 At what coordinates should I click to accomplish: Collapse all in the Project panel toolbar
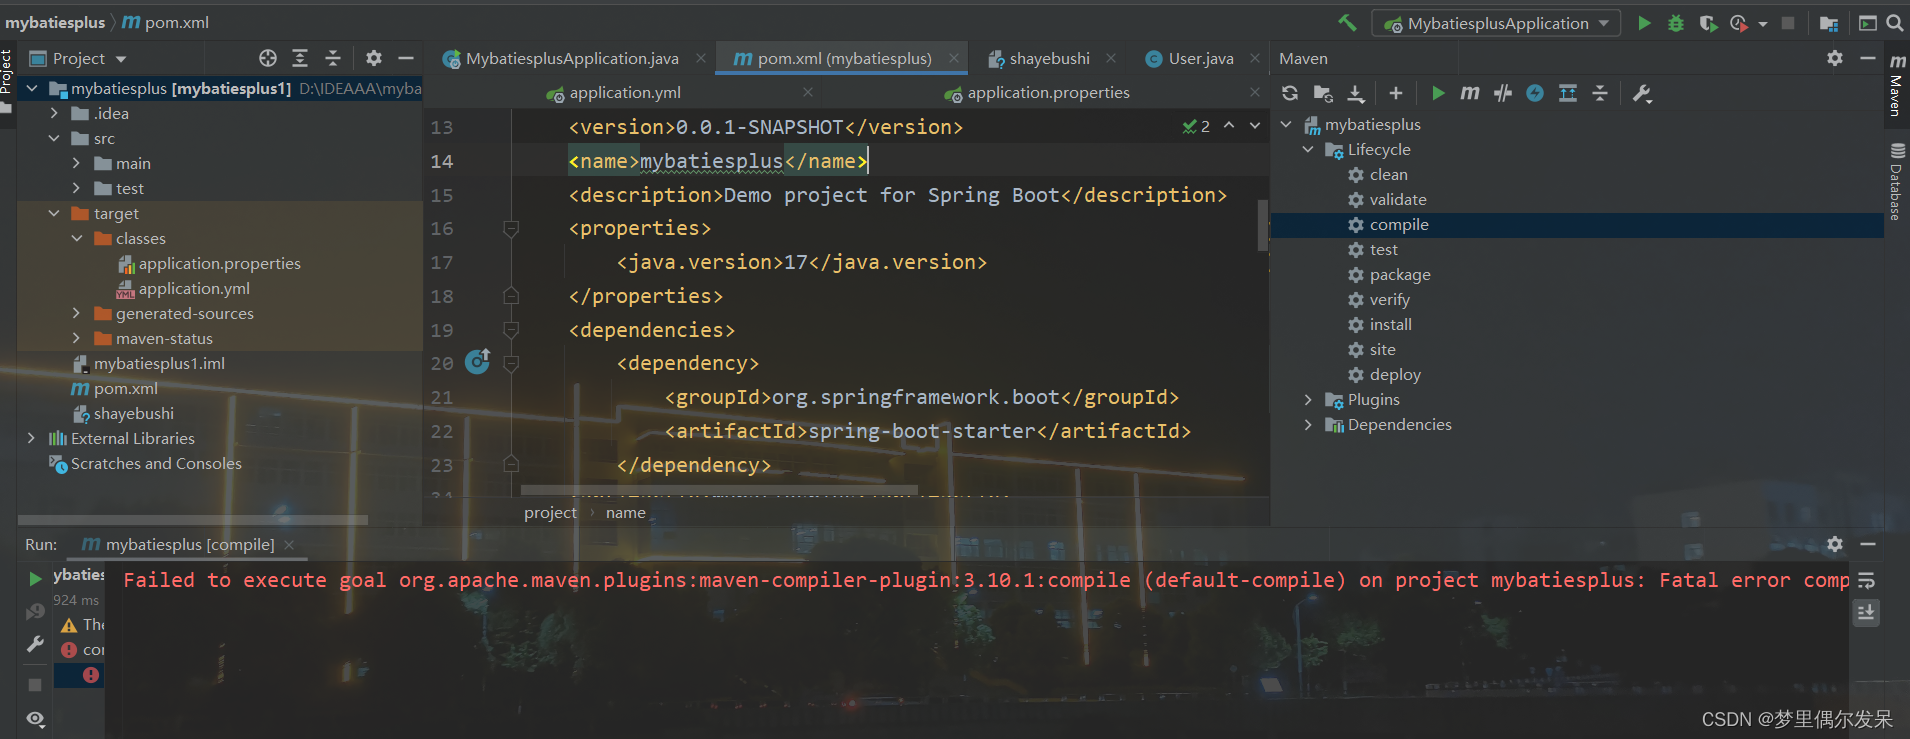333,58
